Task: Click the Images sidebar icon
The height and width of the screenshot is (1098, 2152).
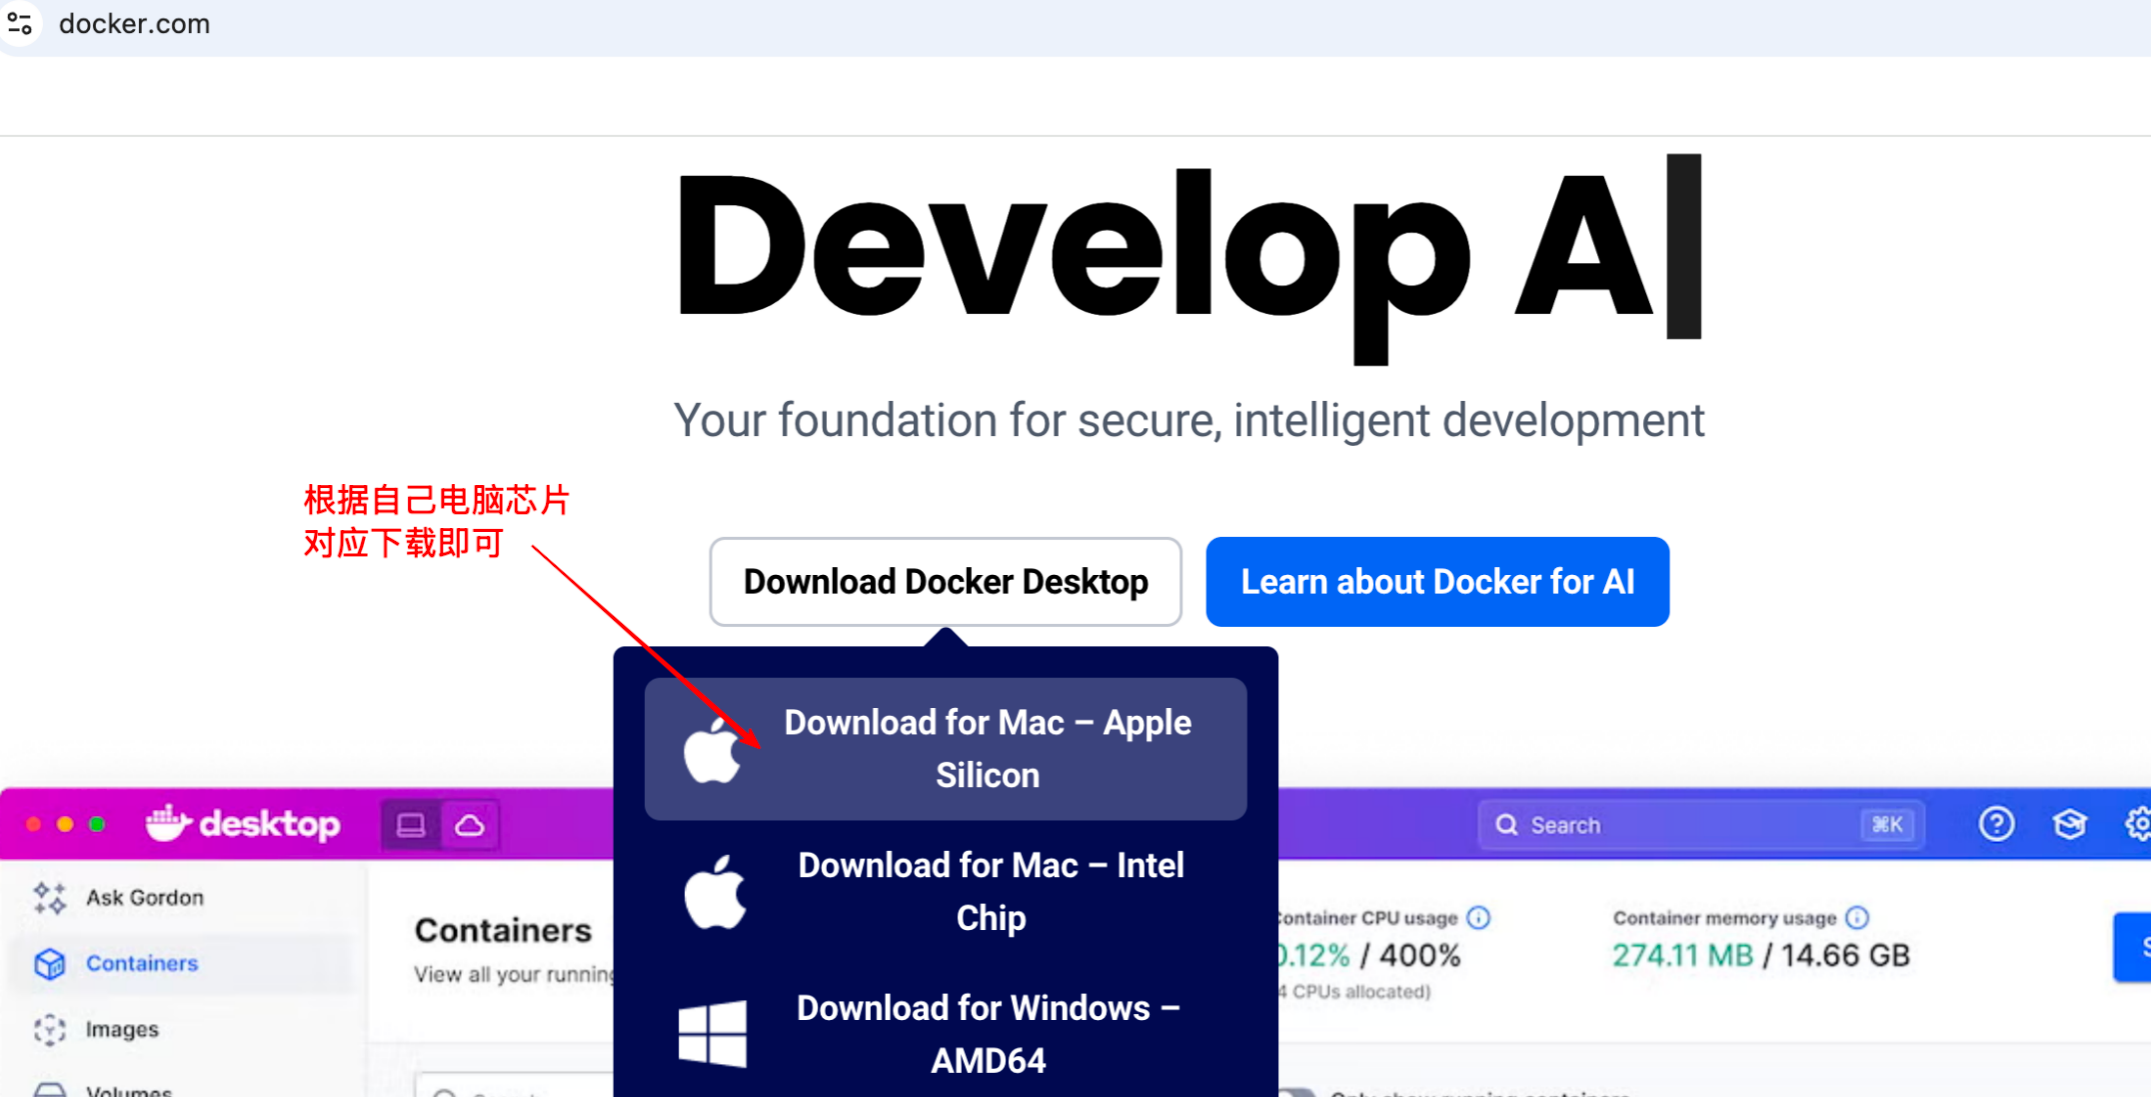Action: 50,1029
